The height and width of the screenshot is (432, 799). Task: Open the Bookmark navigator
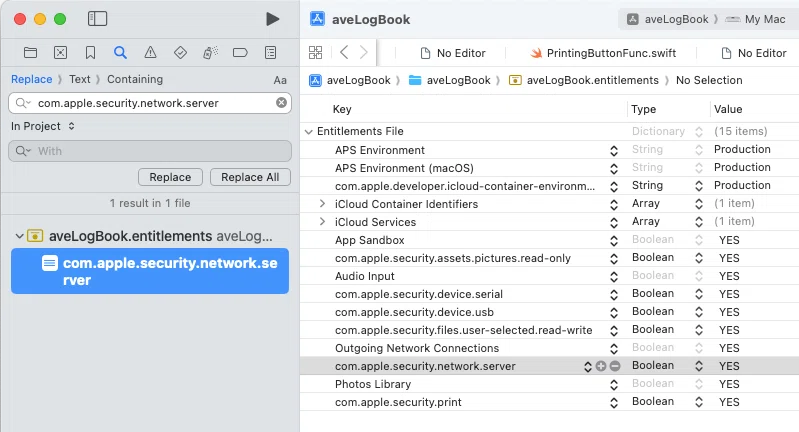pyautogui.click(x=90, y=52)
